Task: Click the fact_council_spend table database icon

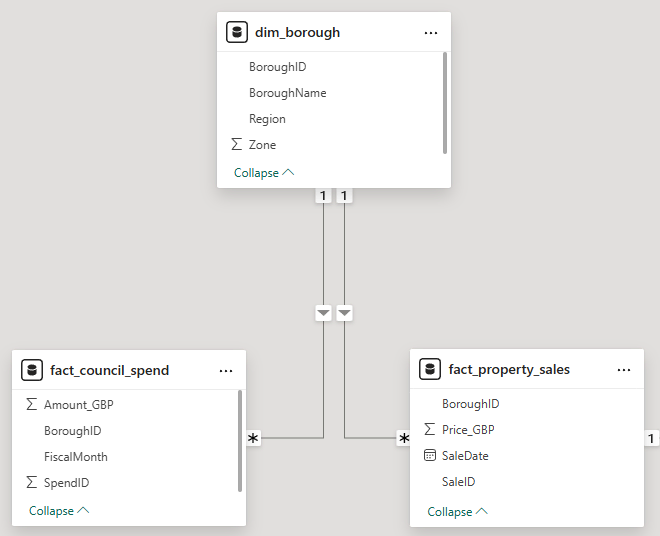Action: click(x=32, y=370)
